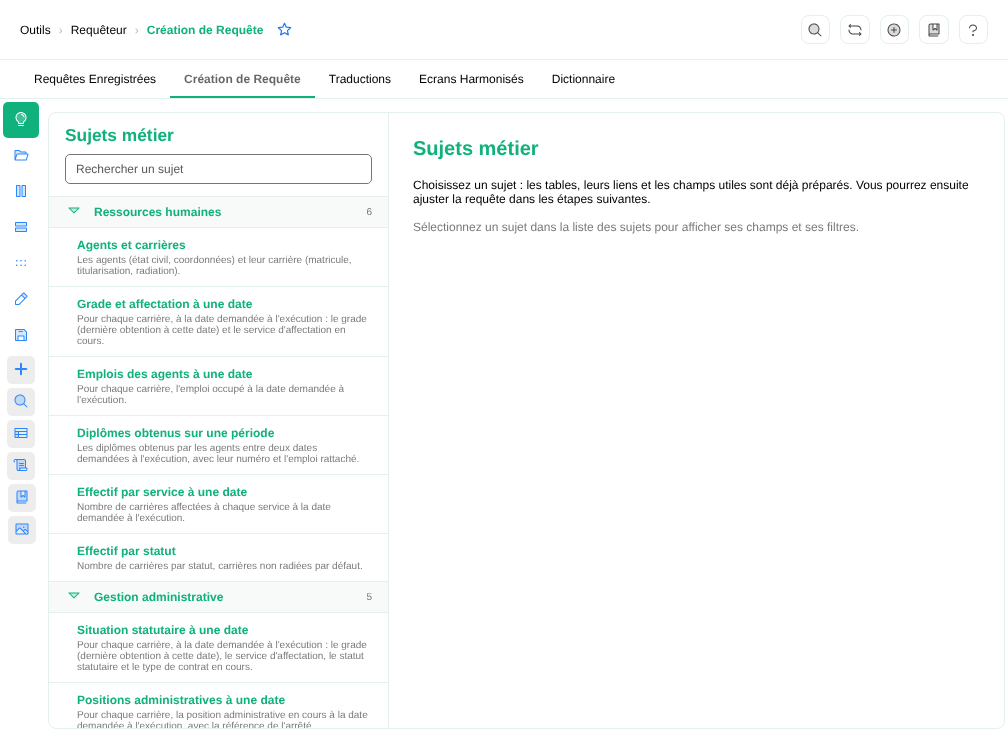The image size is (1008, 740).
Task: Open the book icon in the top header
Action: click(x=934, y=30)
